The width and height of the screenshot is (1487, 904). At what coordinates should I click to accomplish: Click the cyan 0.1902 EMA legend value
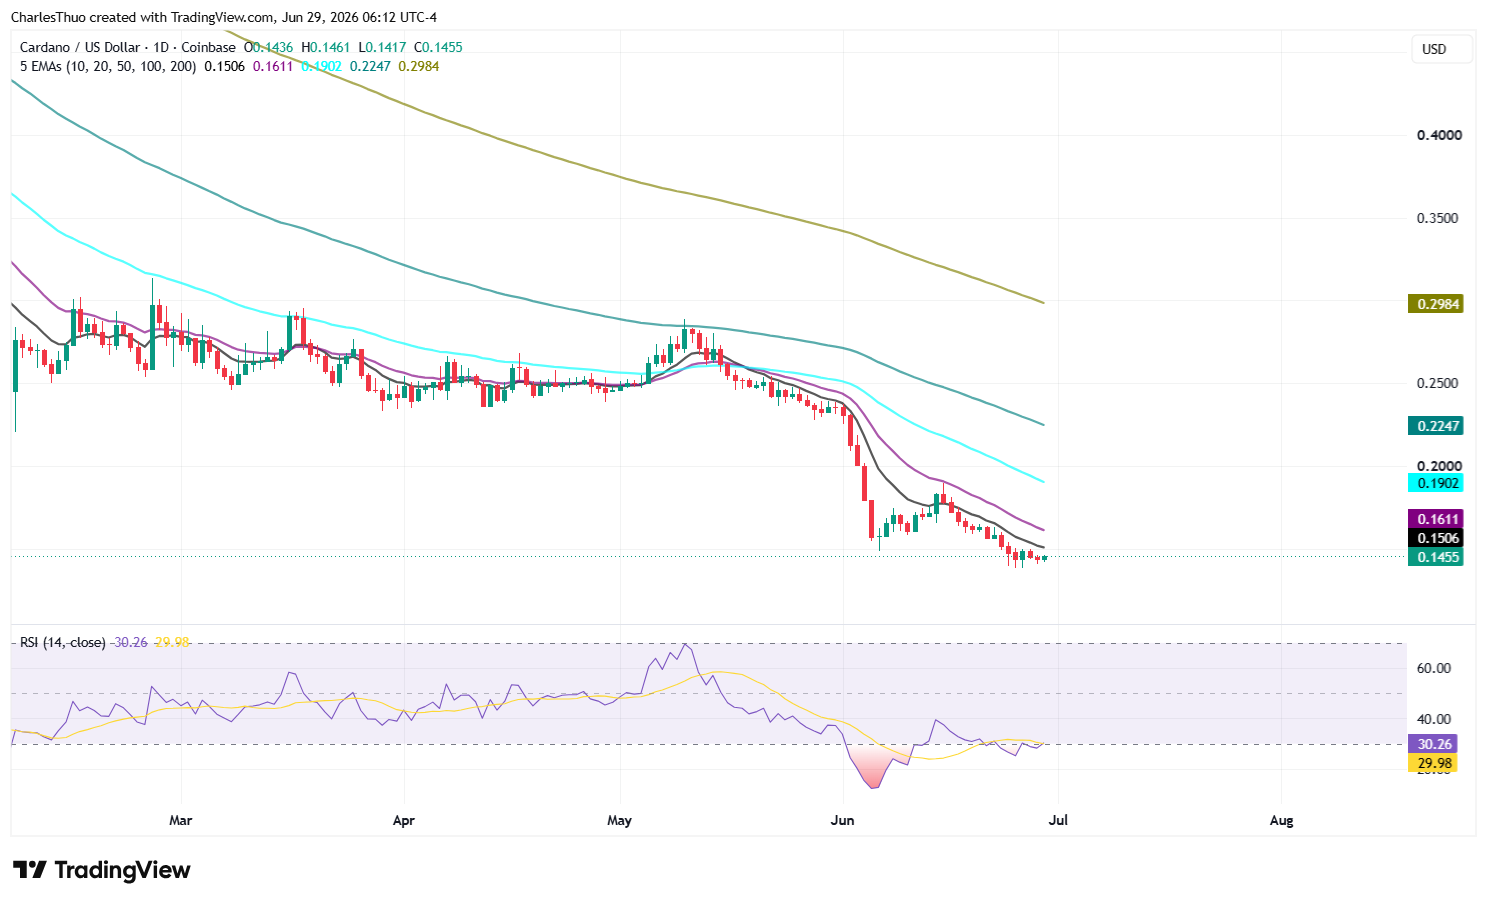tap(322, 66)
